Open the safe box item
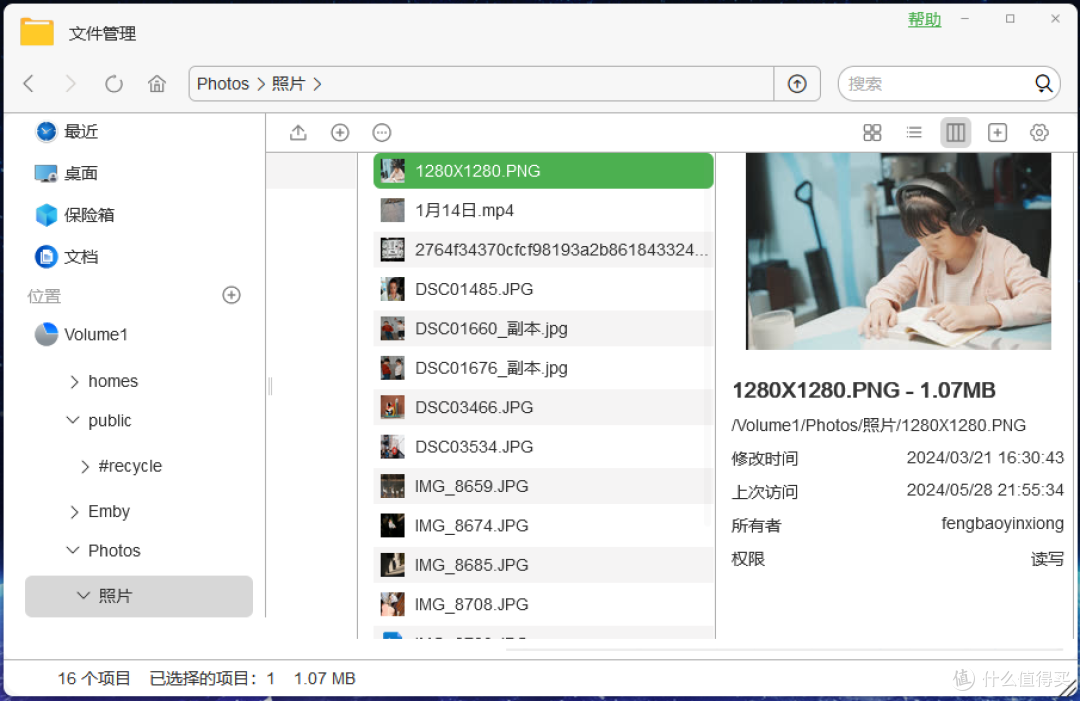1080x701 pixels. point(74,215)
